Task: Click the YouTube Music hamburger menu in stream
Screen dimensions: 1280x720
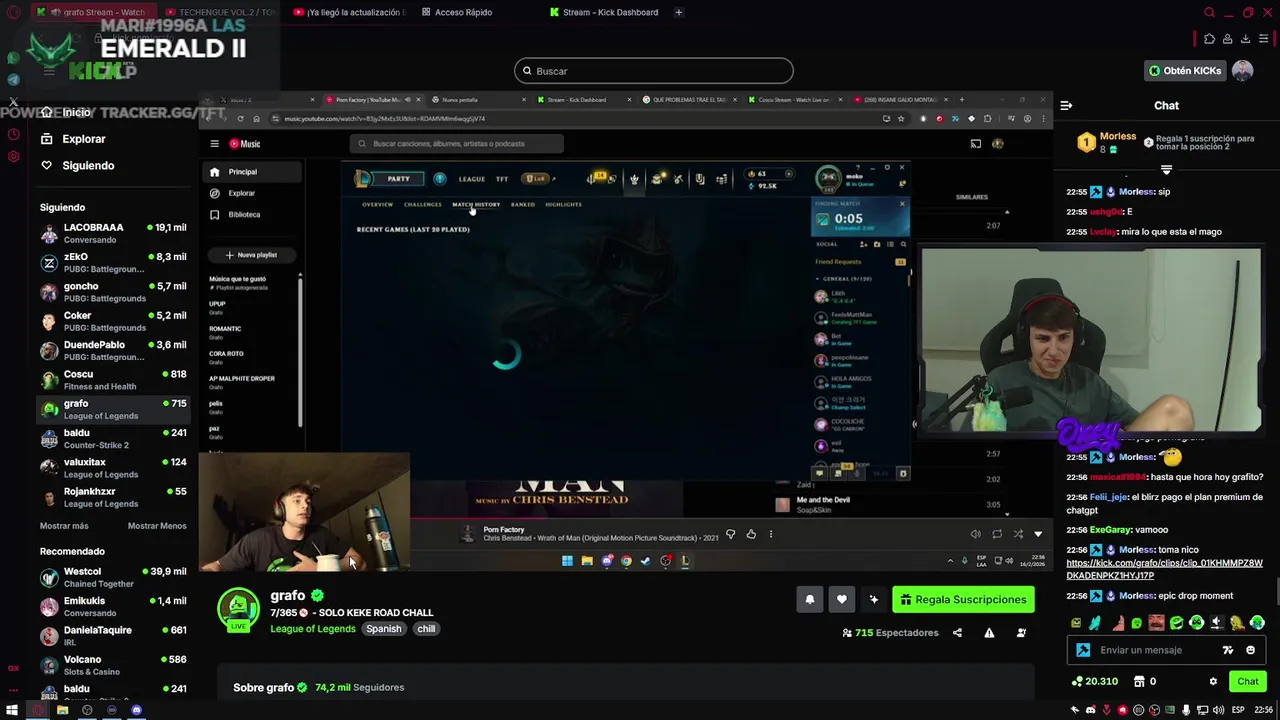Action: 214,144
